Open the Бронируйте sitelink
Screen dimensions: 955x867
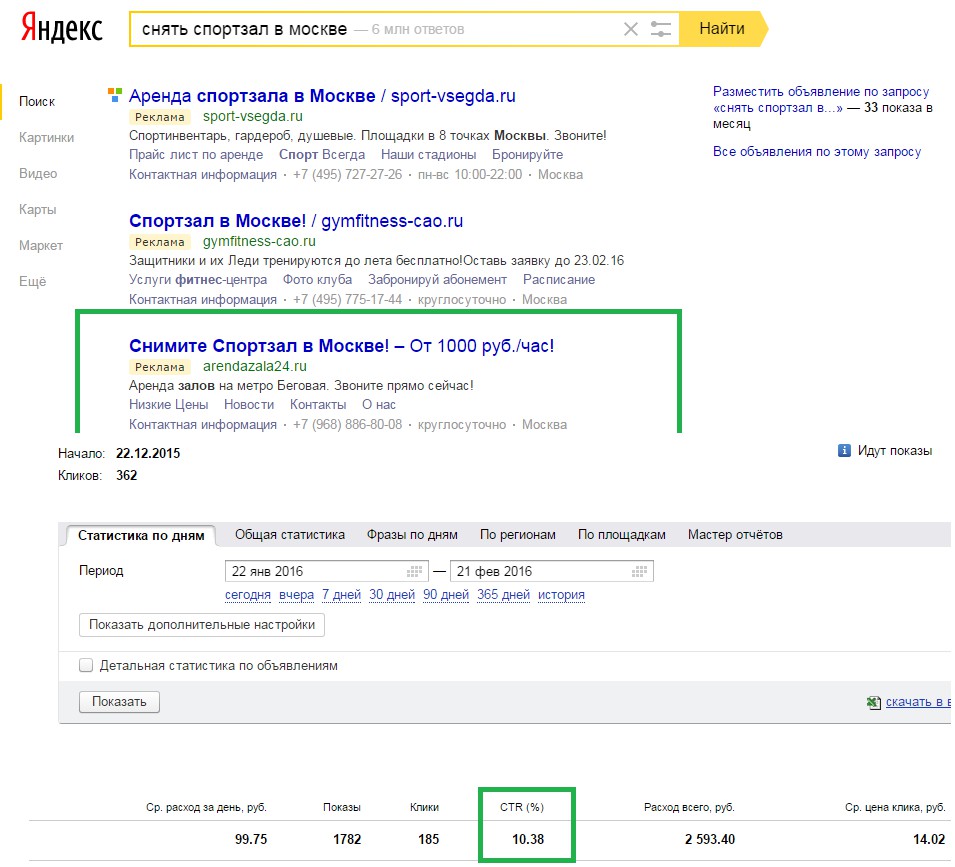tap(527, 155)
